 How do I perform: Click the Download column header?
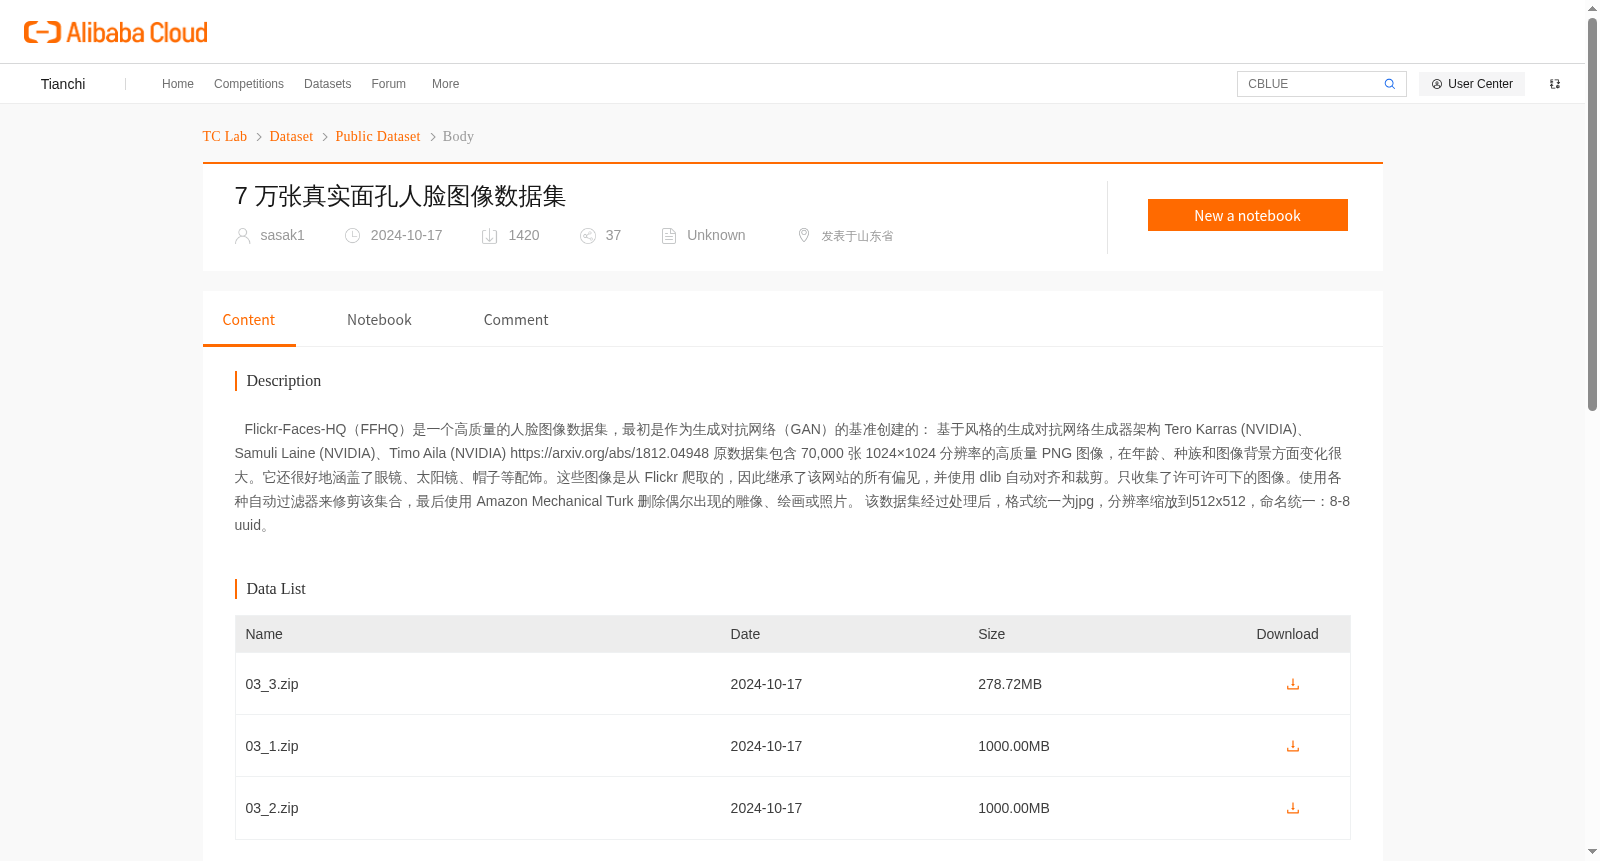click(1287, 634)
